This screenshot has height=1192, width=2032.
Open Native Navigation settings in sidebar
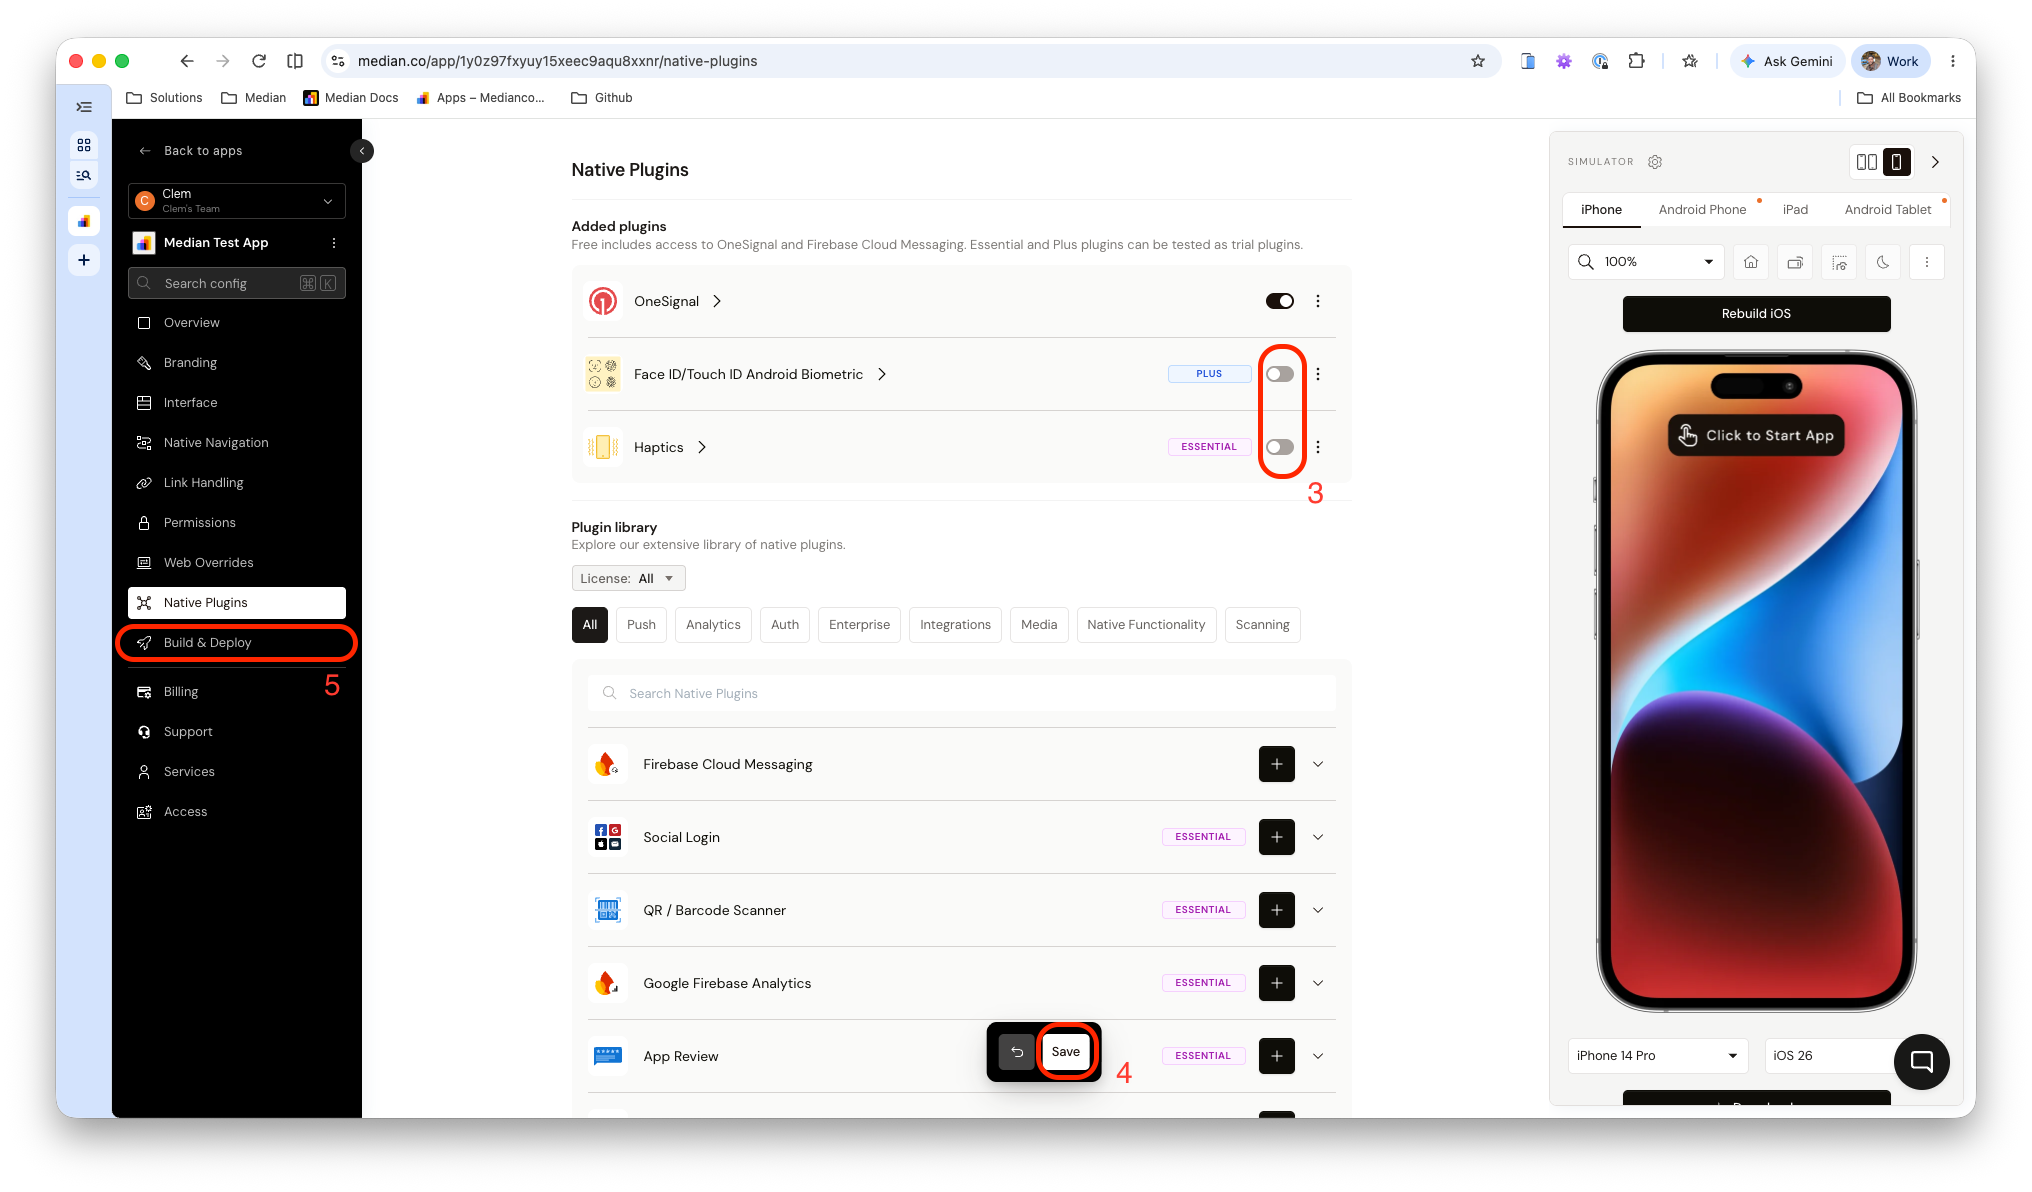237,442
